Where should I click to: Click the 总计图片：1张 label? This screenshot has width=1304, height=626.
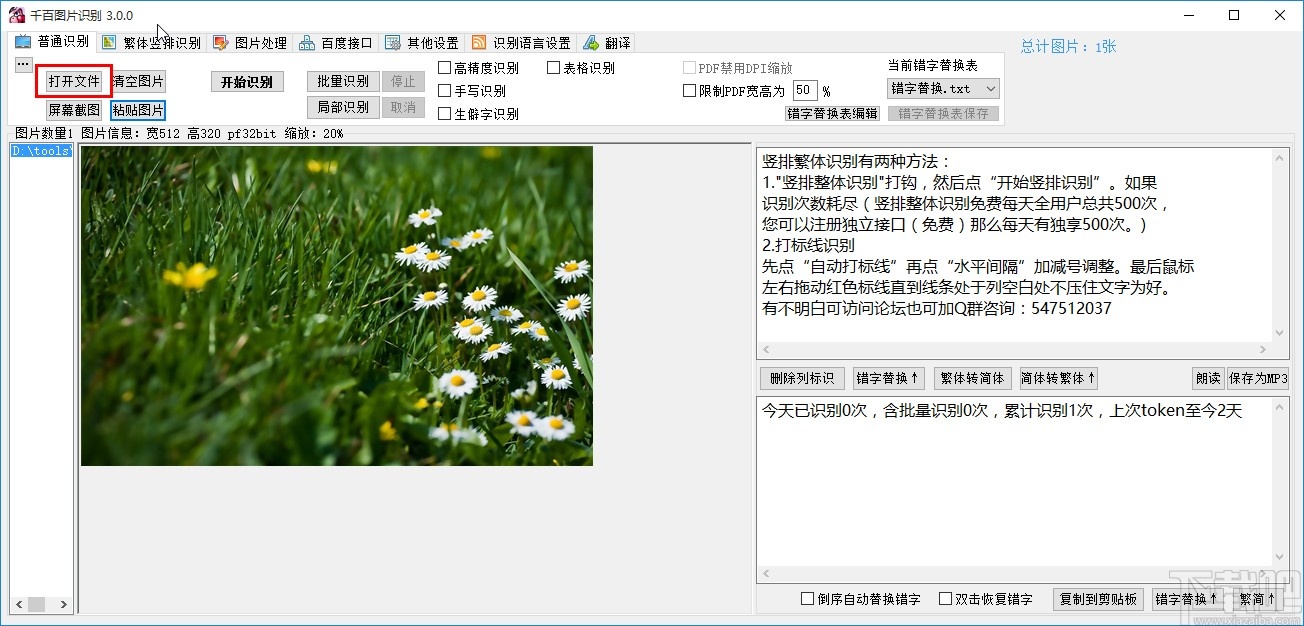(1068, 46)
